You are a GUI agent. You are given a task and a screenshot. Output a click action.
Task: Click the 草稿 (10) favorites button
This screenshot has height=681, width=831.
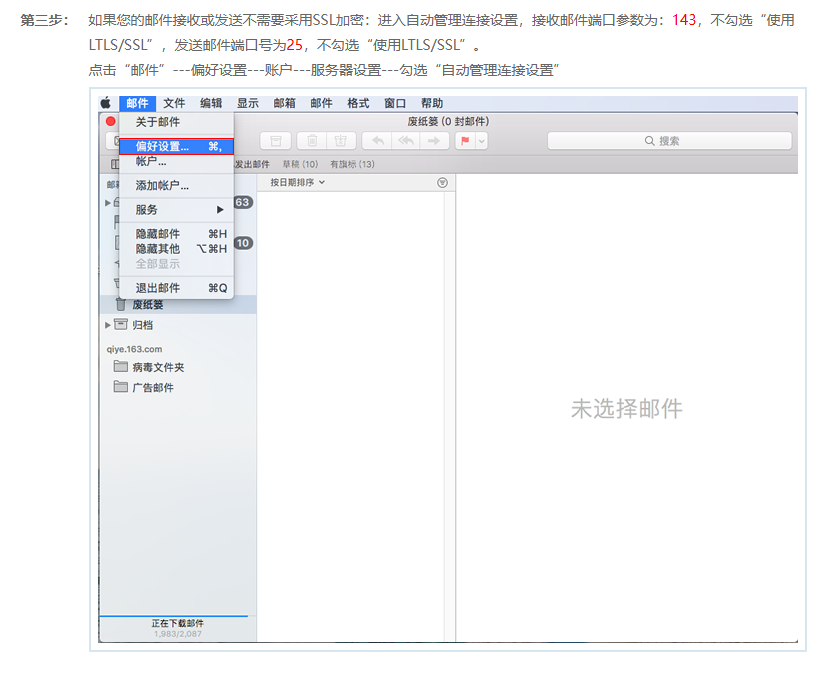coord(300,164)
